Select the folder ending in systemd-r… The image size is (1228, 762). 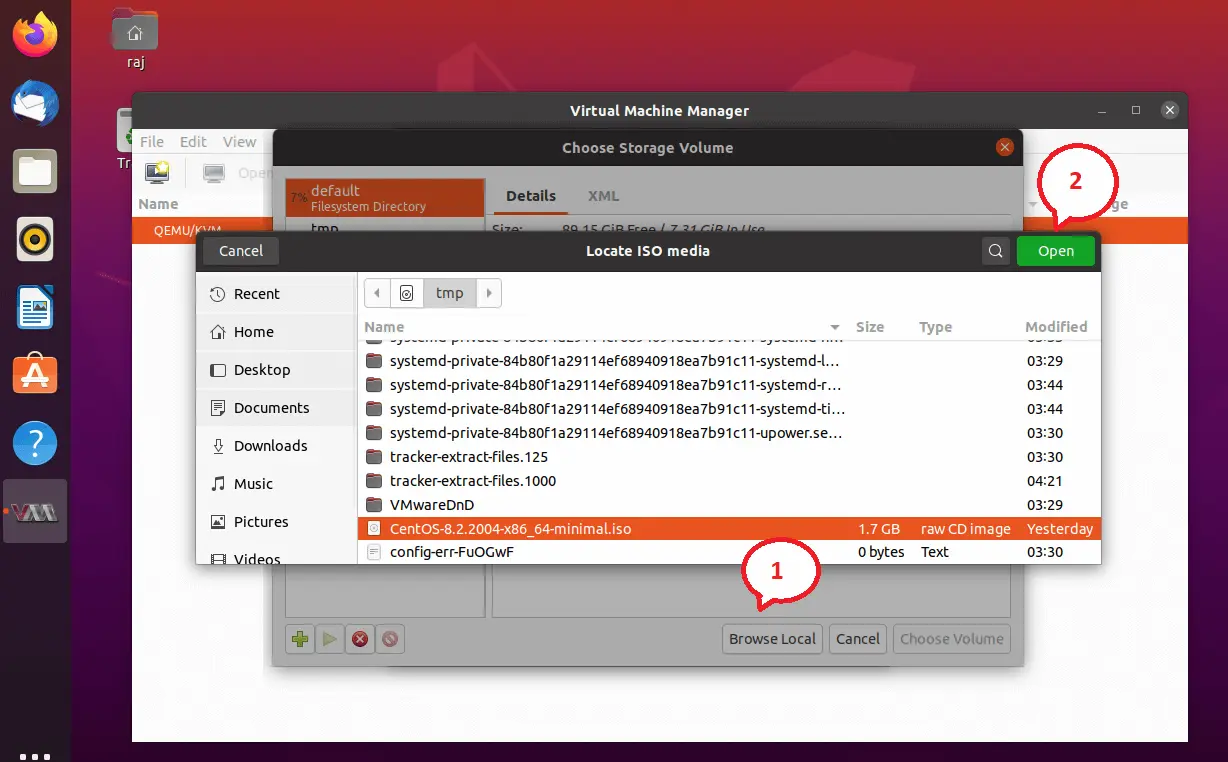[x=729, y=385]
